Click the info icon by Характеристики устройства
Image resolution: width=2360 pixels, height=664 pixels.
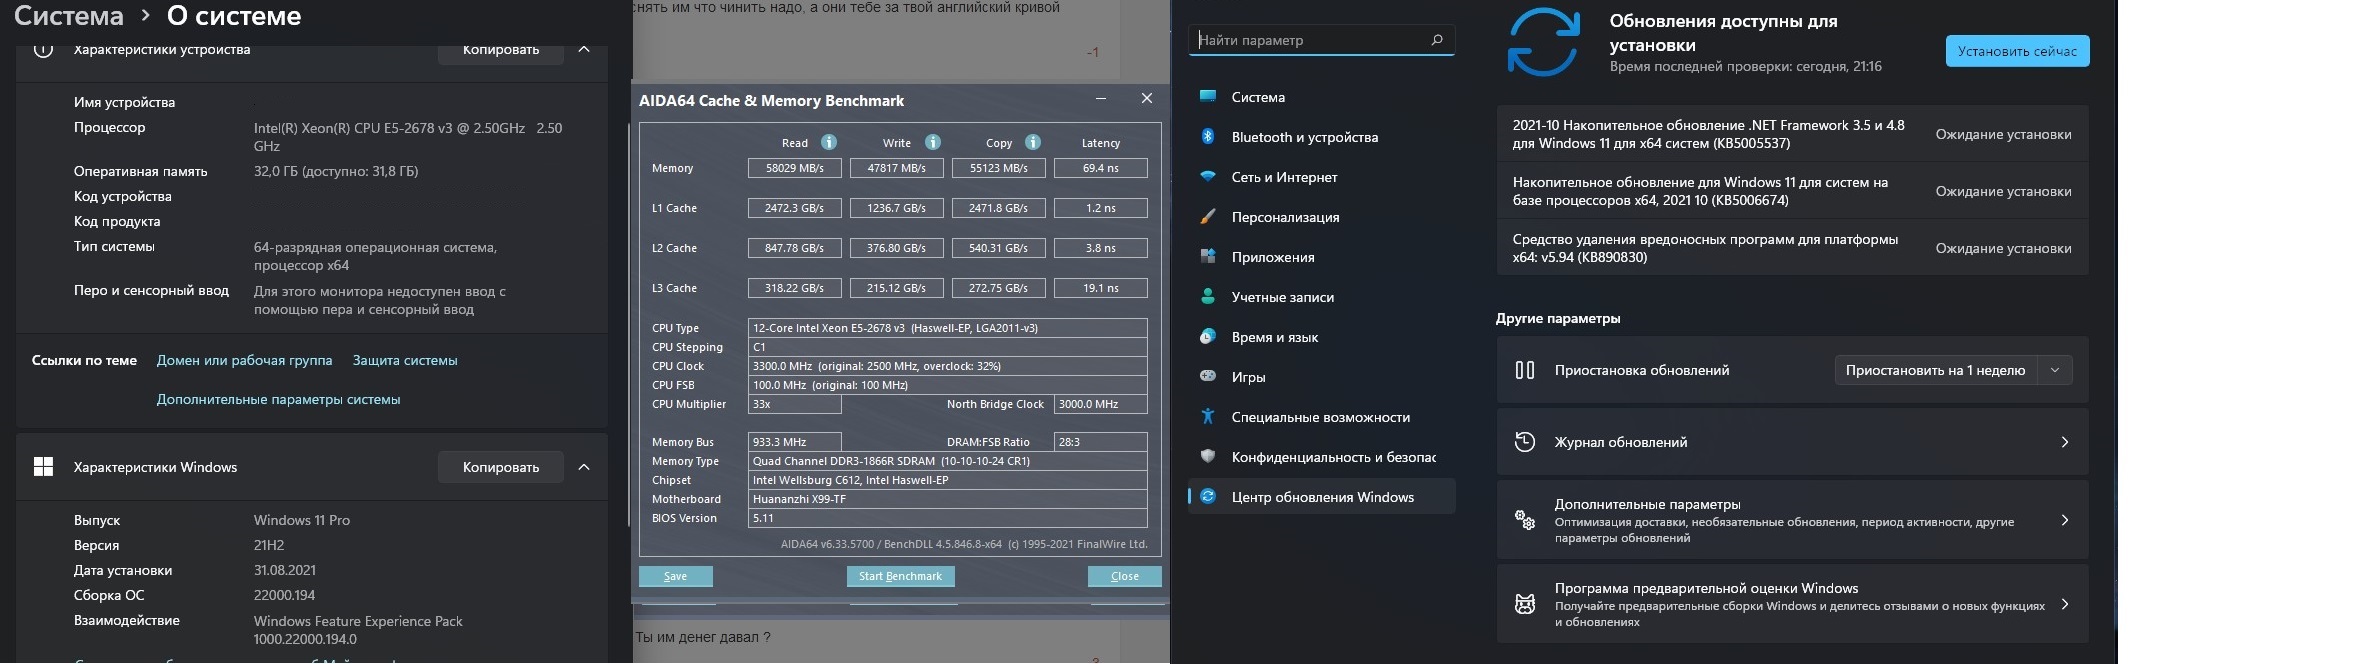pos(43,48)
